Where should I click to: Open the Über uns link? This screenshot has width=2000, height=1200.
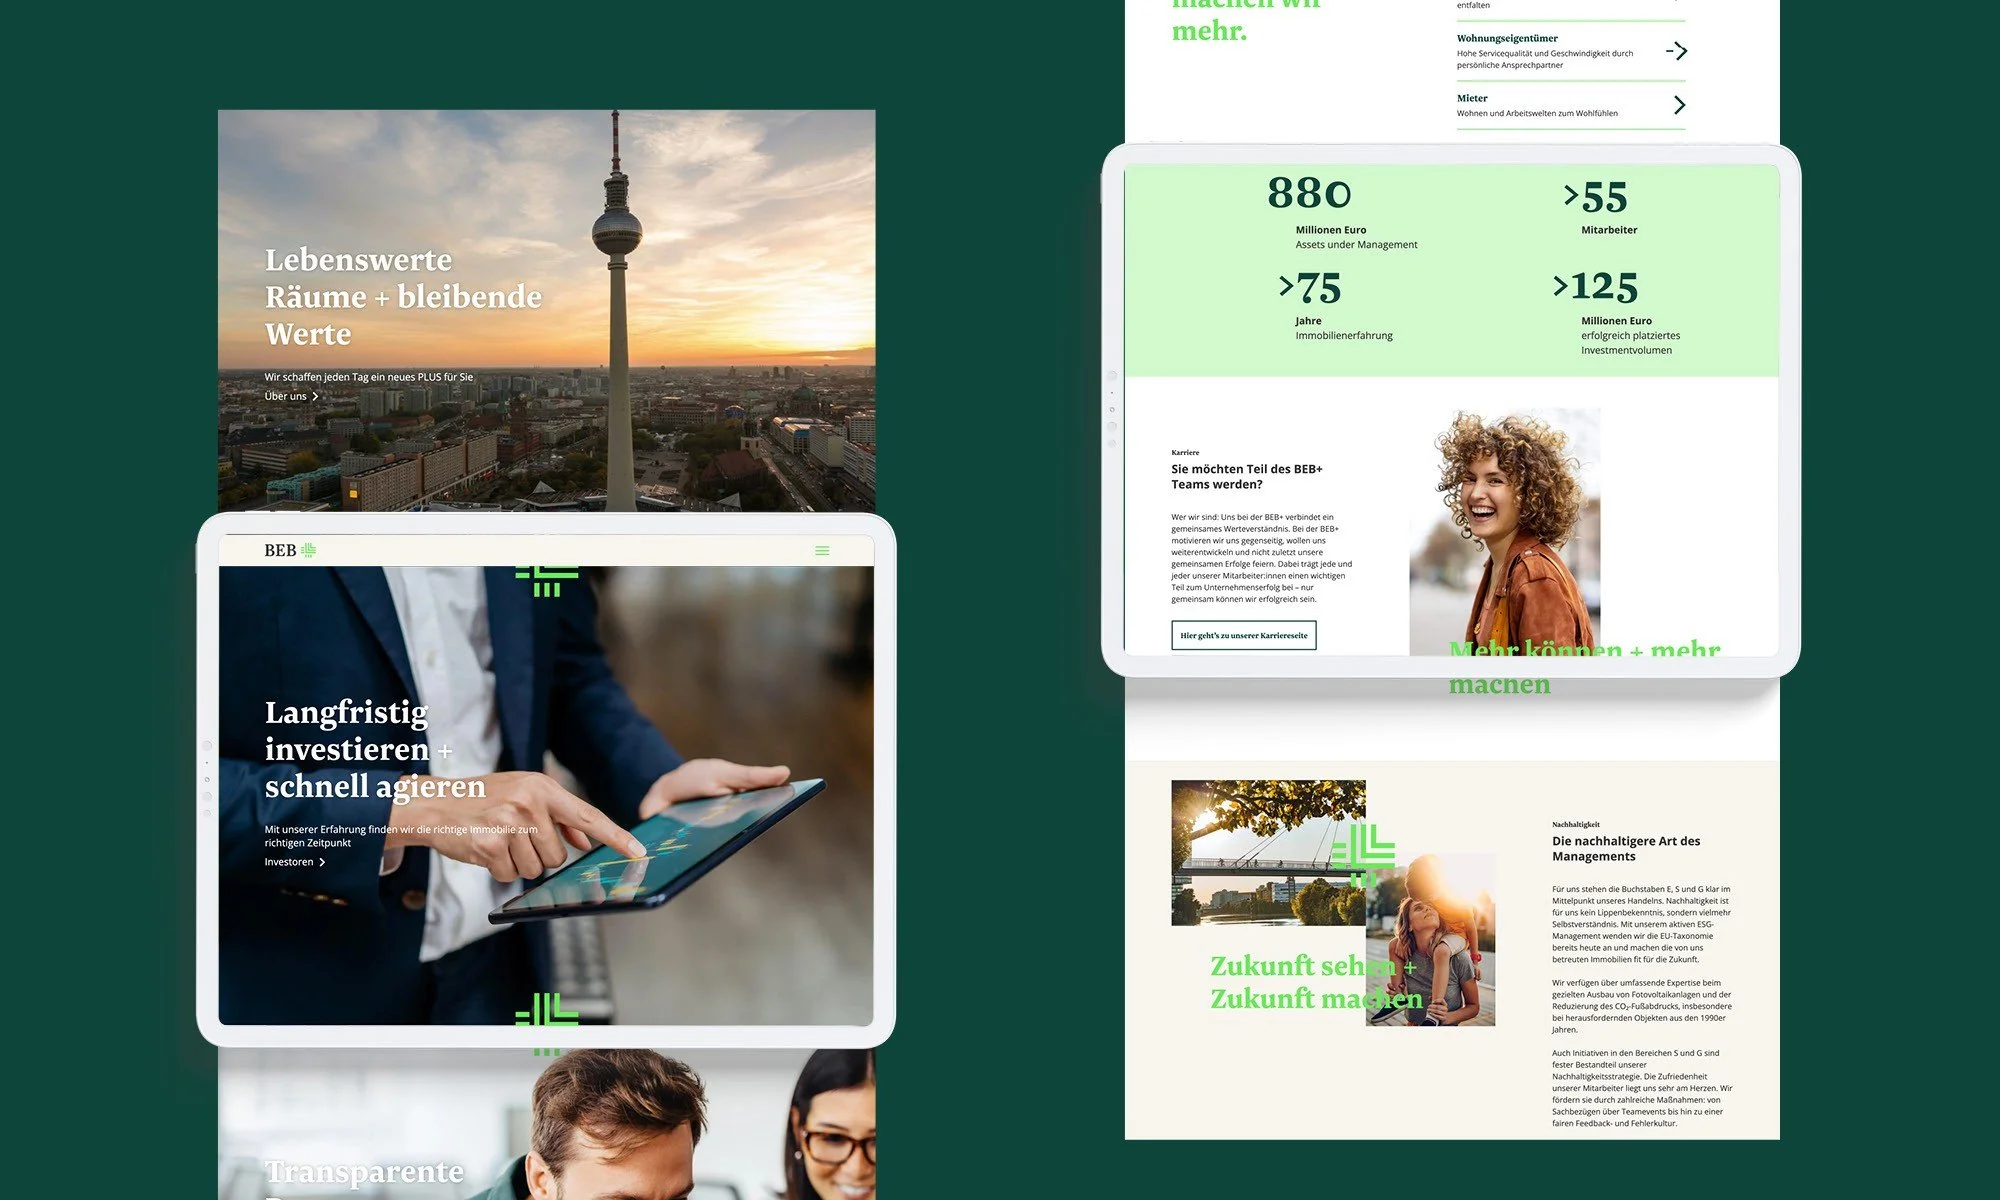[286, 396]
